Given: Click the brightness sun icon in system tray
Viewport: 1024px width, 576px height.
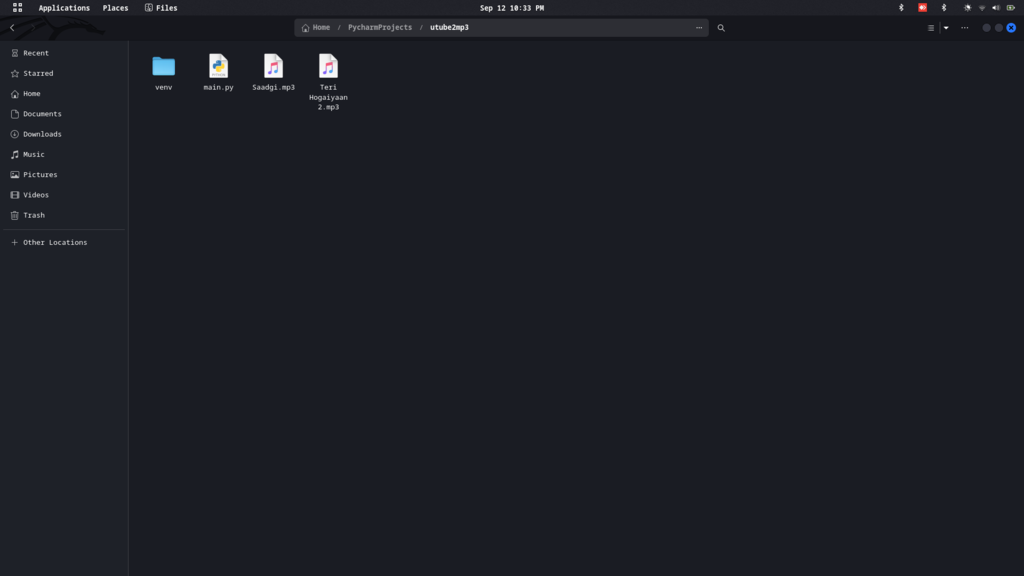Looking at the screenshot, I should coord(967,8).
